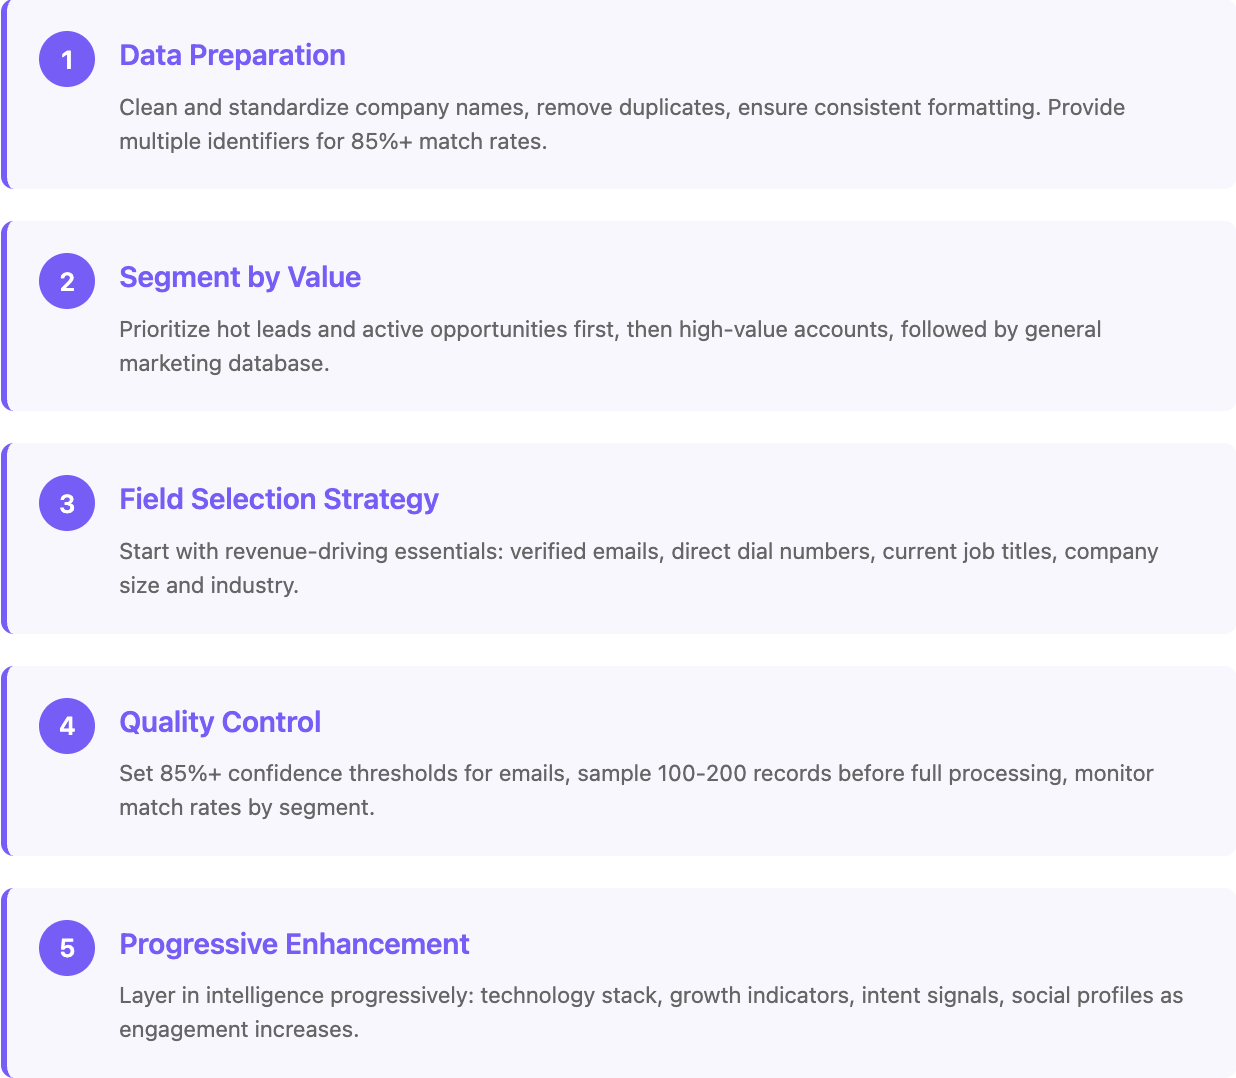Open the Field Selection Strategy heading
The image size is (1236, 1078).
point(279,499)
